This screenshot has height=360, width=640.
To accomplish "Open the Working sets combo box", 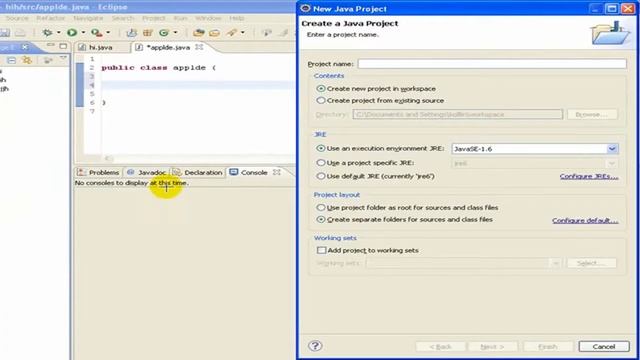I will click(464, 263).
